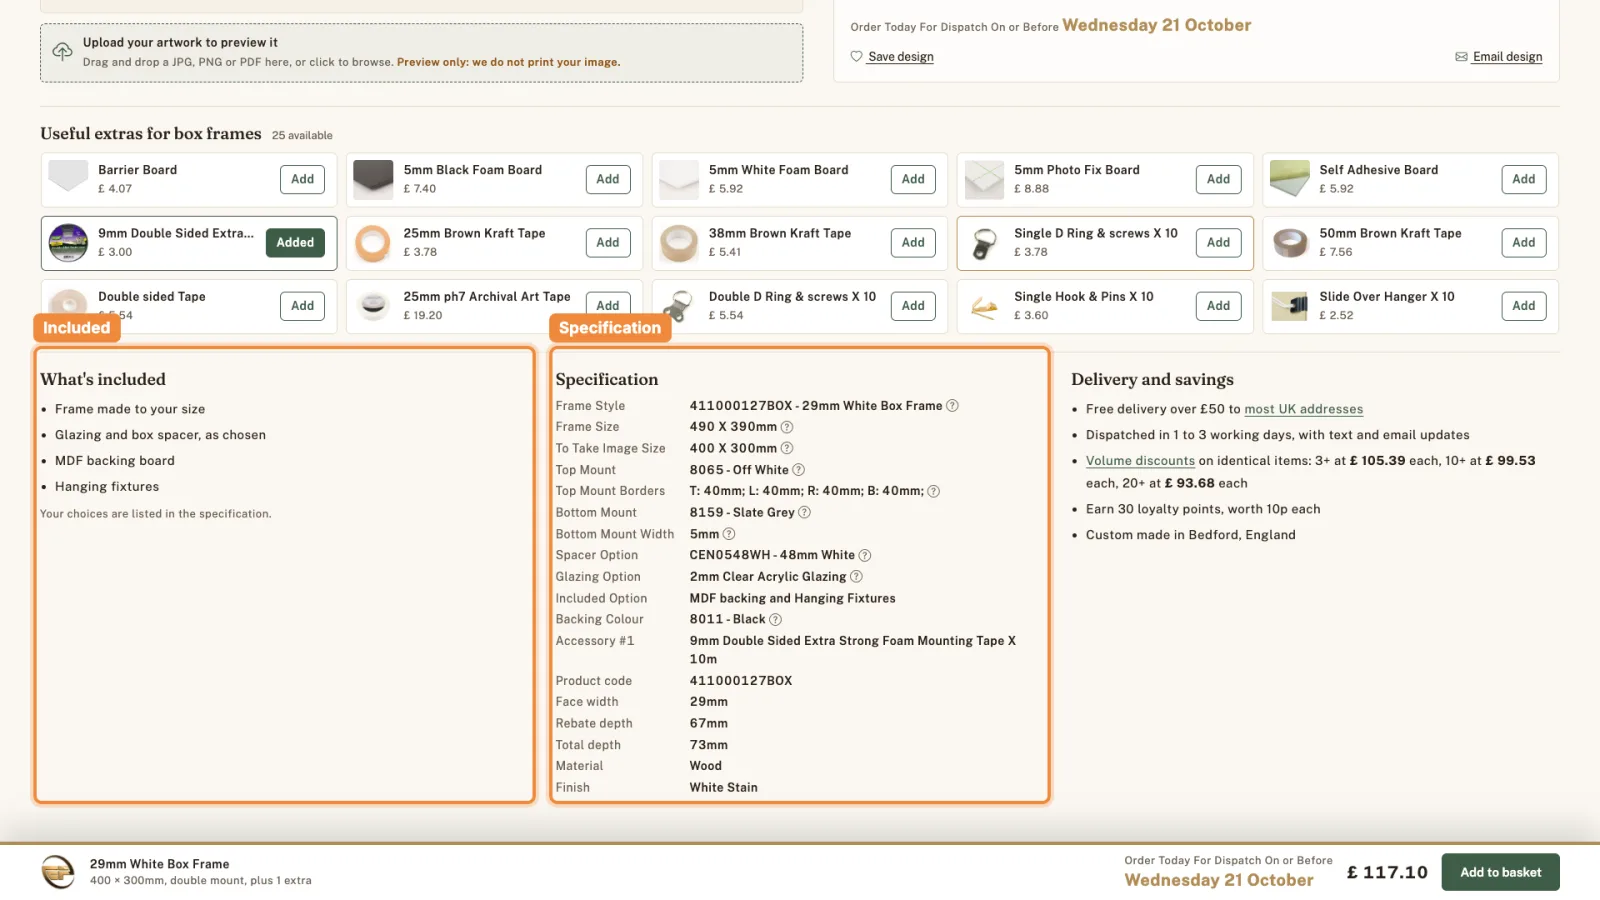Screen dimensions: 1600x900
Task: Add Double D Ring & screws X 10
Action: (x=913, y=306)
